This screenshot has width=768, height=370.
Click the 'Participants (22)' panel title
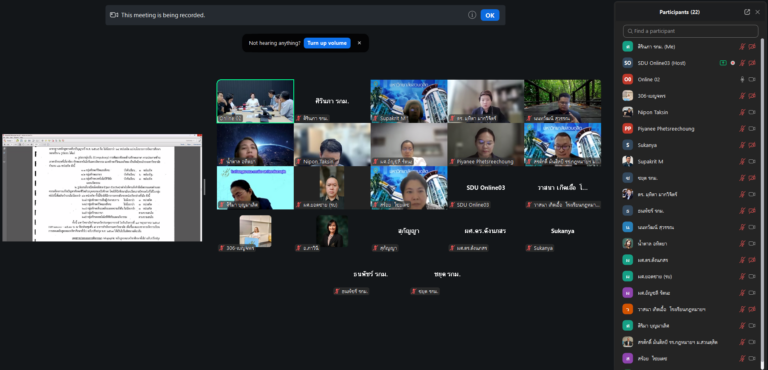(679, 12)
